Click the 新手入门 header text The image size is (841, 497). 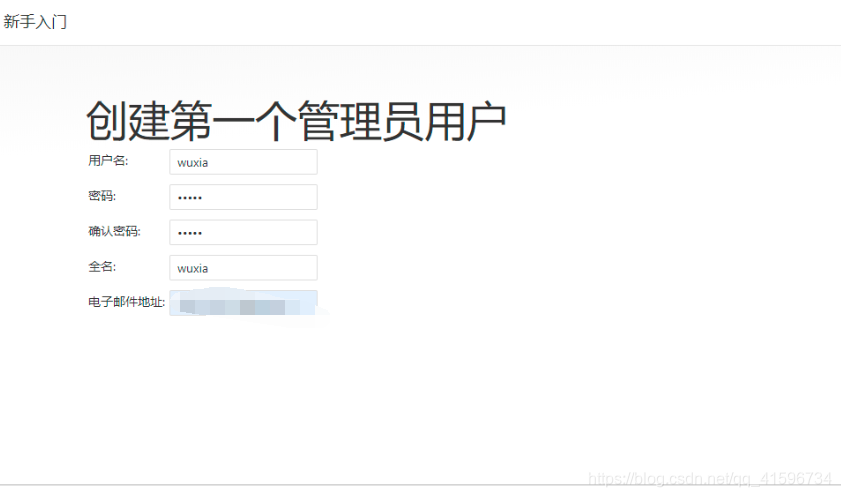(35, 22)
